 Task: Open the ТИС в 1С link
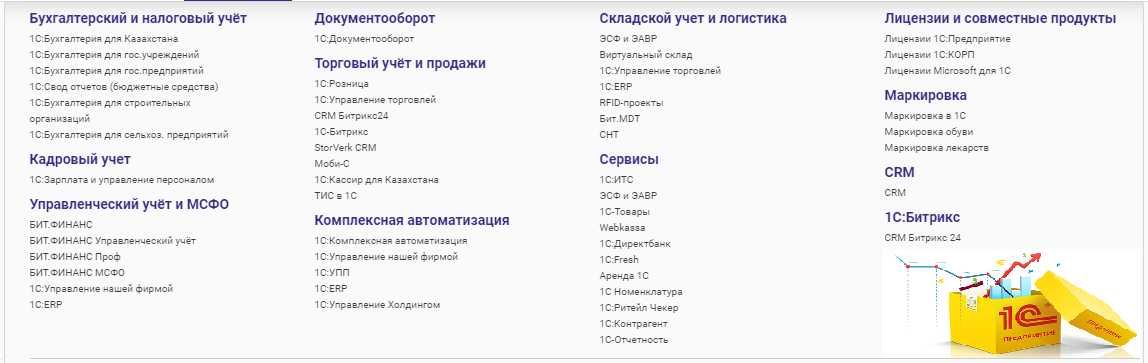click(x=335, y=196)
